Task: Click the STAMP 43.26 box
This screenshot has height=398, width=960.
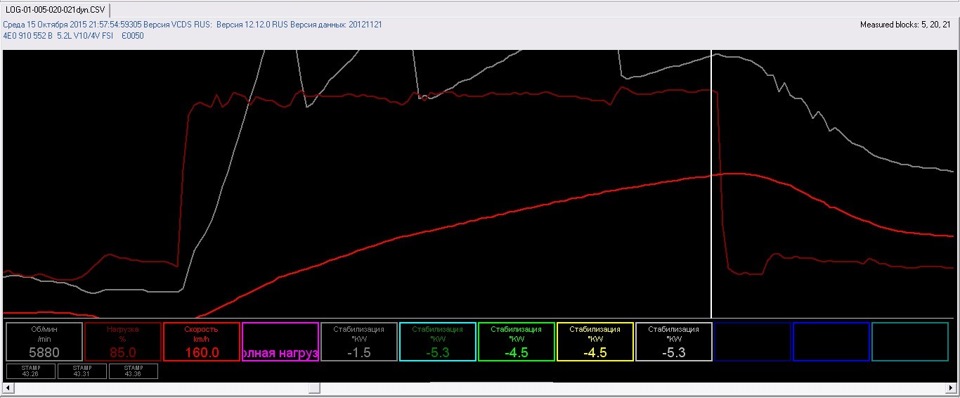Action: click(30, 371)
